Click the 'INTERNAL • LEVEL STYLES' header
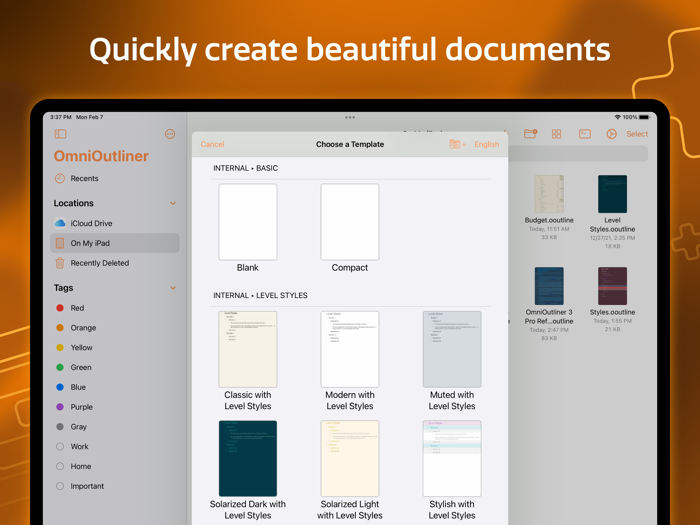 pos(260,296)
